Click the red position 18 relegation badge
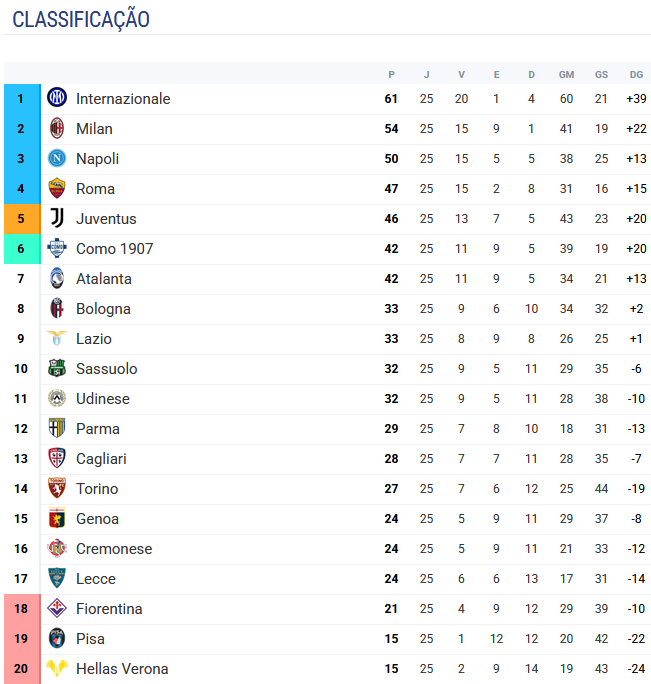 [x=20, y=609]
